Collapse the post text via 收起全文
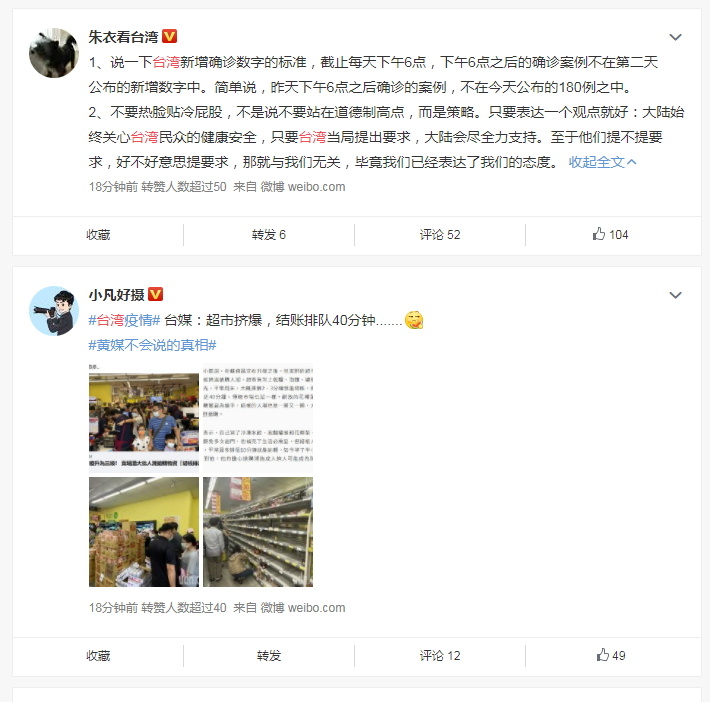This screenshot has height=702, width=710. coord(602,162)
